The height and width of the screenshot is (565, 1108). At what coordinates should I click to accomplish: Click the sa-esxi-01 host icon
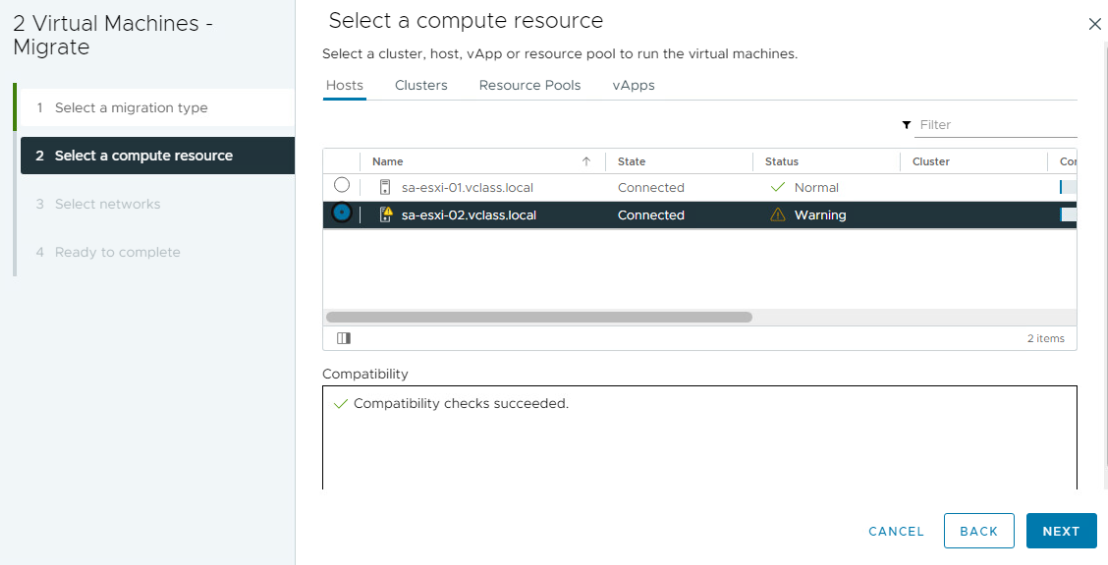click(385, 187)
